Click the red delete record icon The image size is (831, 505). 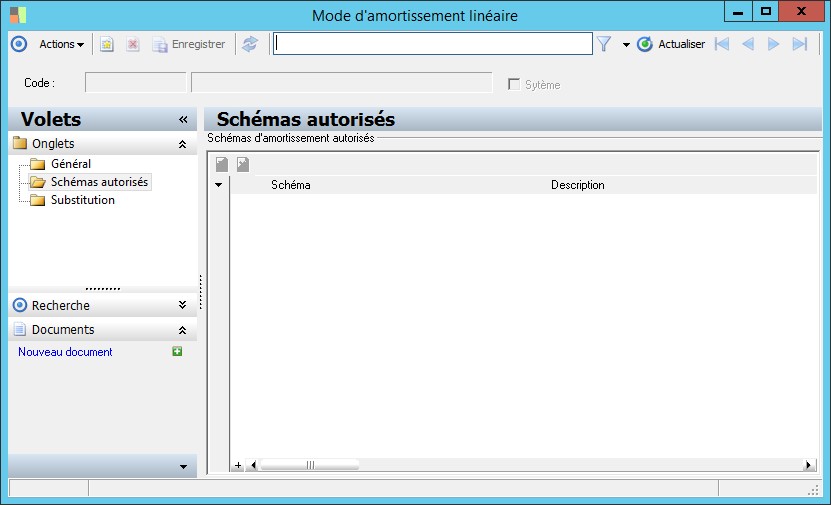point(132,44)
